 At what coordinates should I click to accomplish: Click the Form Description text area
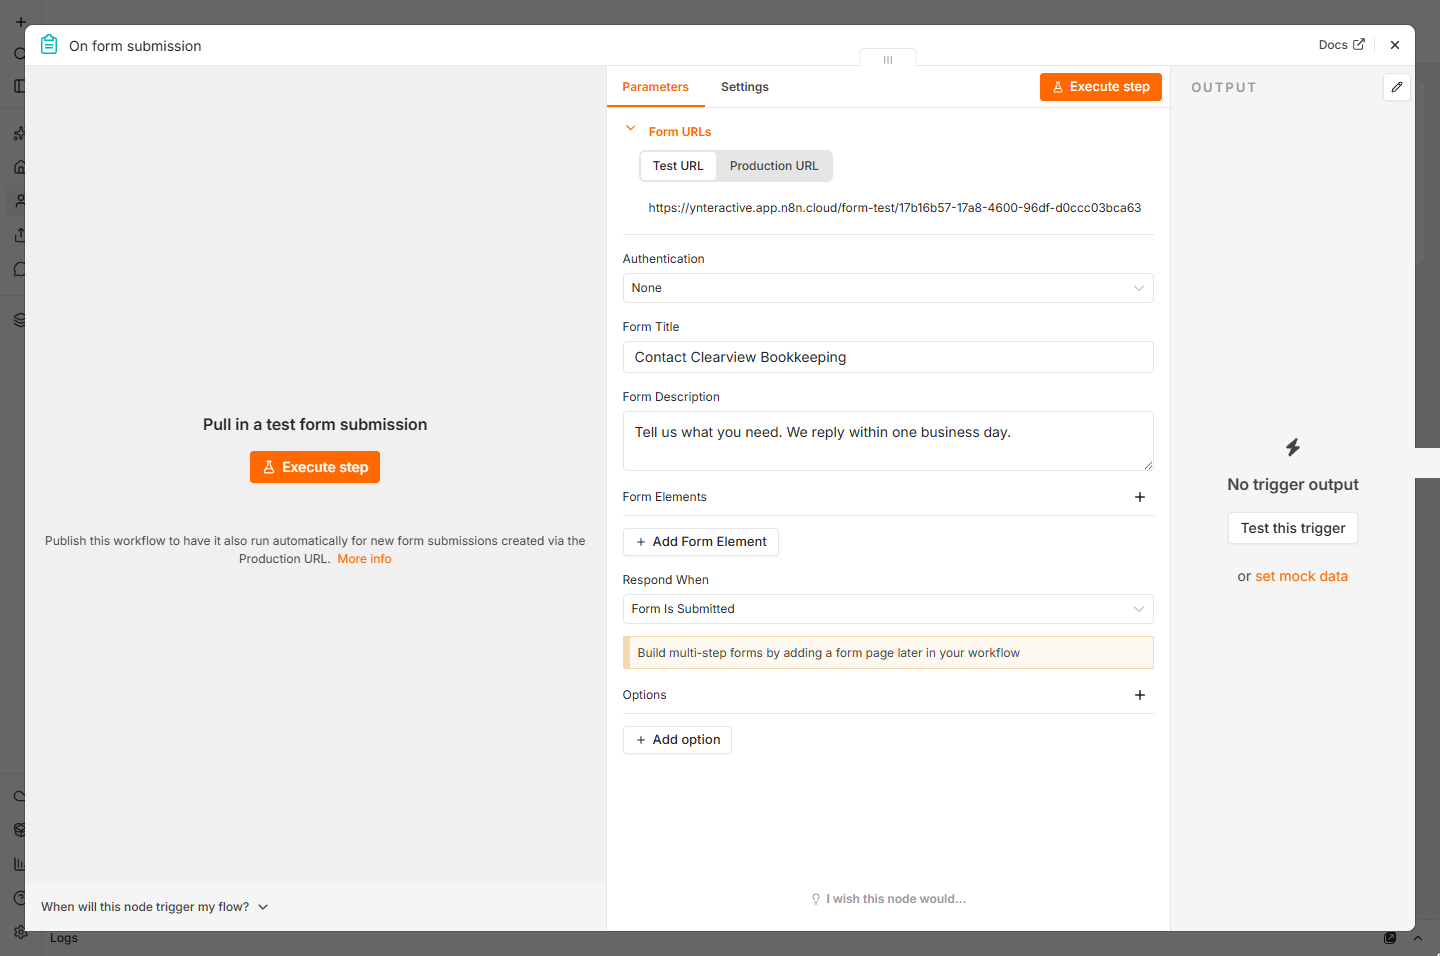click(x=888, y=441)
